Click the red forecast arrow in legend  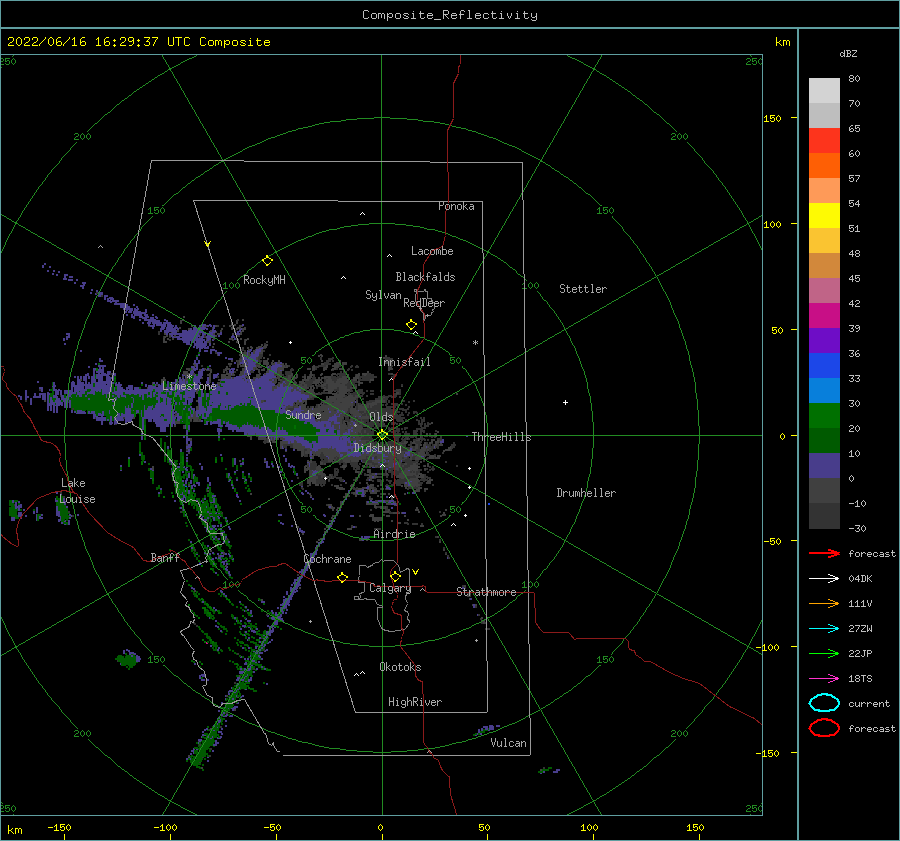824,553
